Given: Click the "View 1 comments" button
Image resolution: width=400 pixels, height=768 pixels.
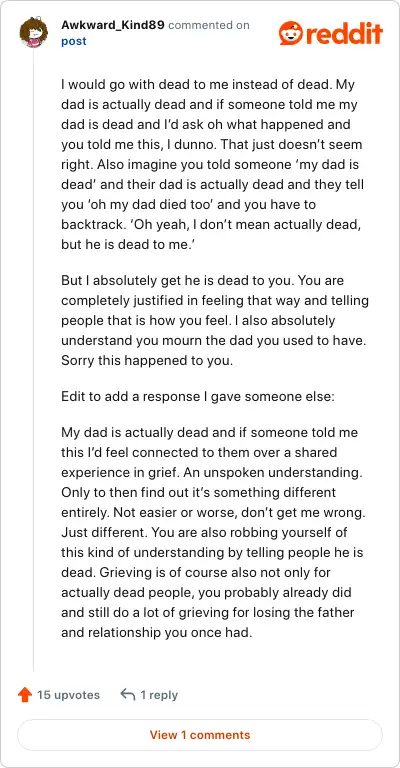Looking at the screenshot, I should [x=200, y=735].
